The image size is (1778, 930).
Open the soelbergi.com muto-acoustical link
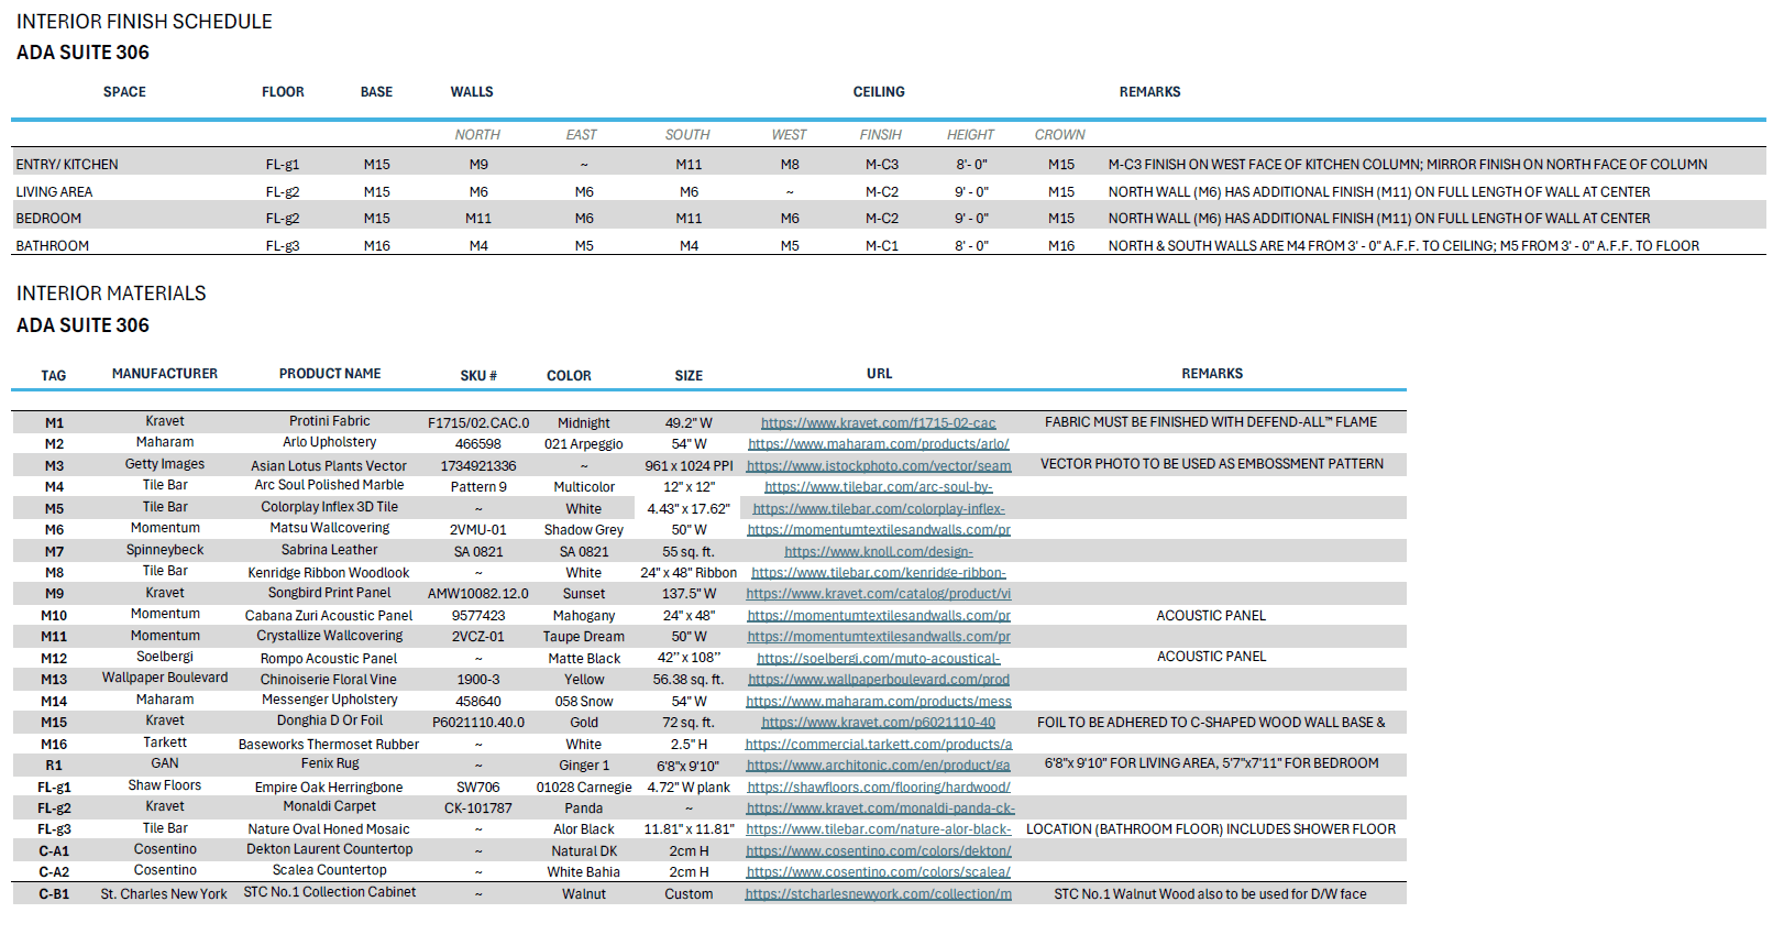877,659
